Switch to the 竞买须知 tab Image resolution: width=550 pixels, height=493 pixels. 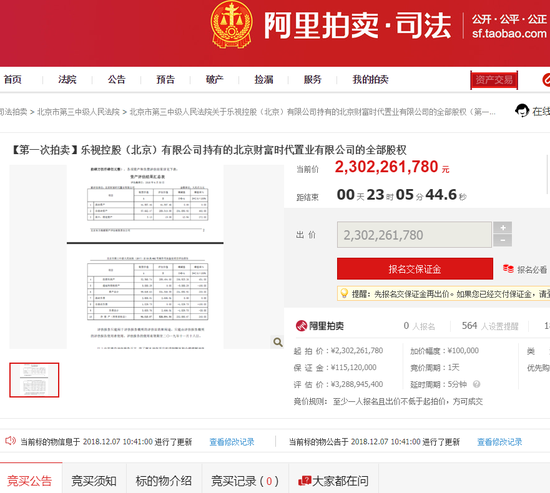94,481
